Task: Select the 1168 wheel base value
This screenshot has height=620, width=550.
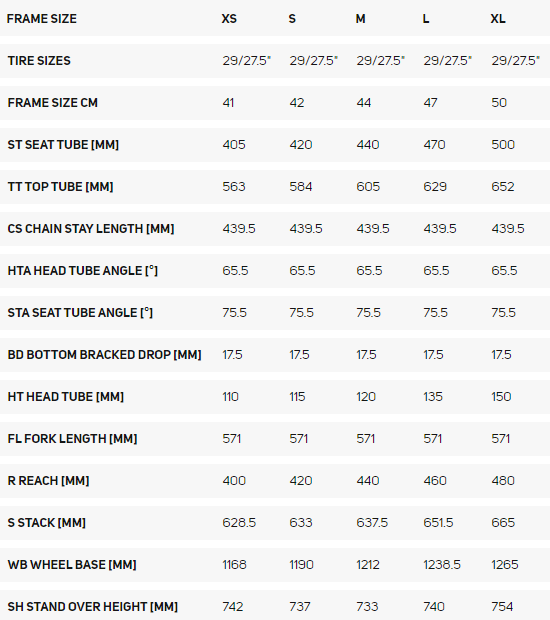Action: coord(234,565)
